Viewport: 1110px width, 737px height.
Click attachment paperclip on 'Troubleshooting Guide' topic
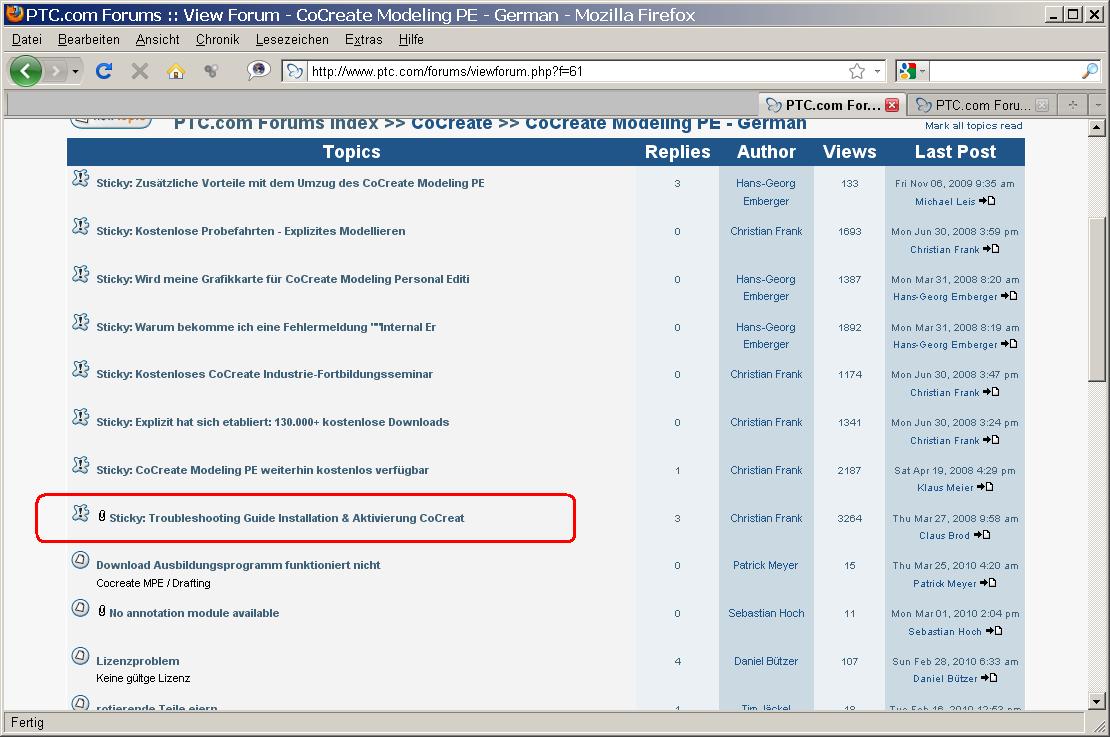pos(102,516)
